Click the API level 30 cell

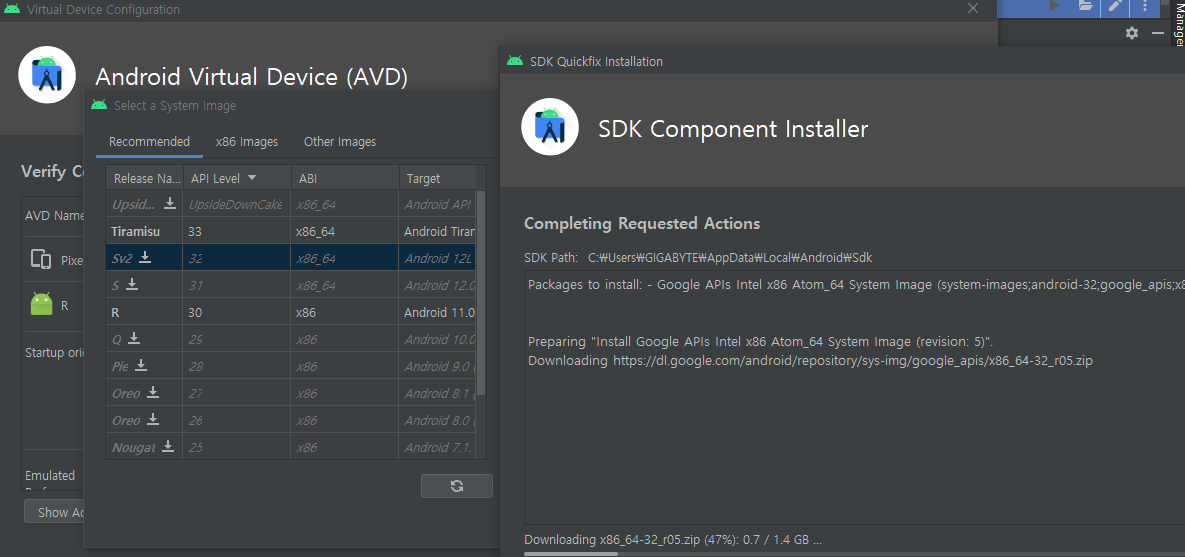[237, 312]
